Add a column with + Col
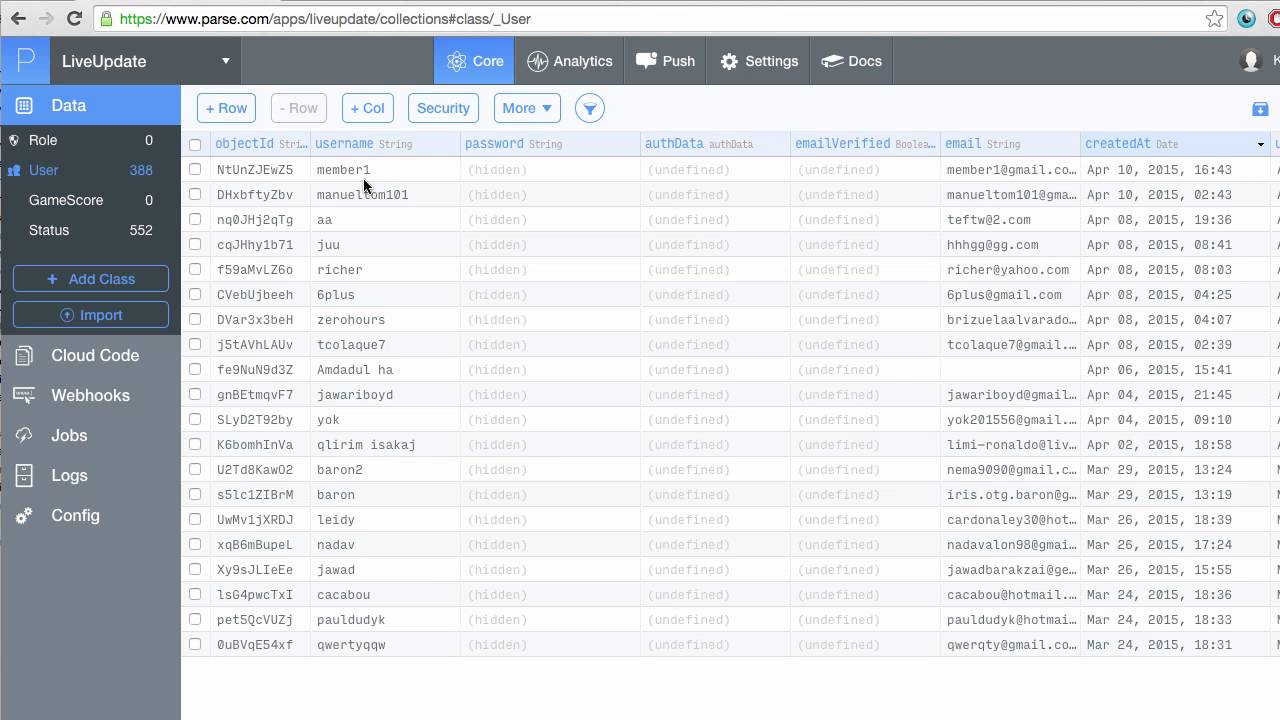 click(367, 108)
